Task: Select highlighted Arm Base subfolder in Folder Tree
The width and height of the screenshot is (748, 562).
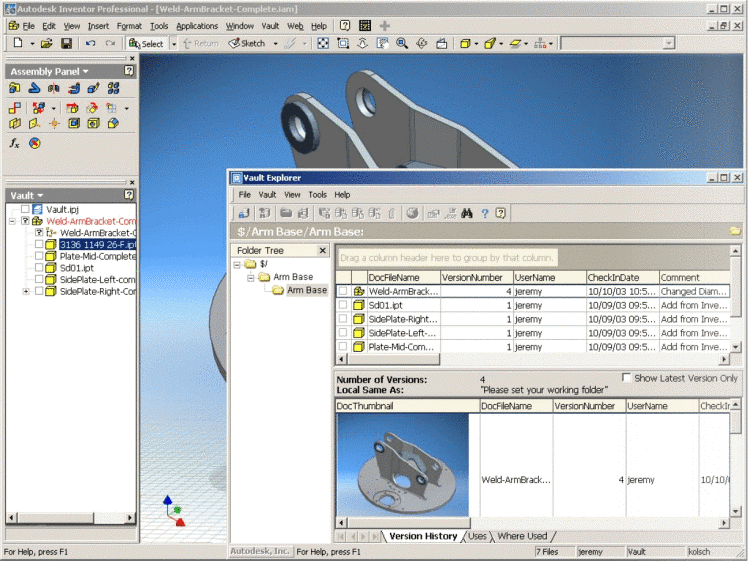Action: (x=306, y=290)
